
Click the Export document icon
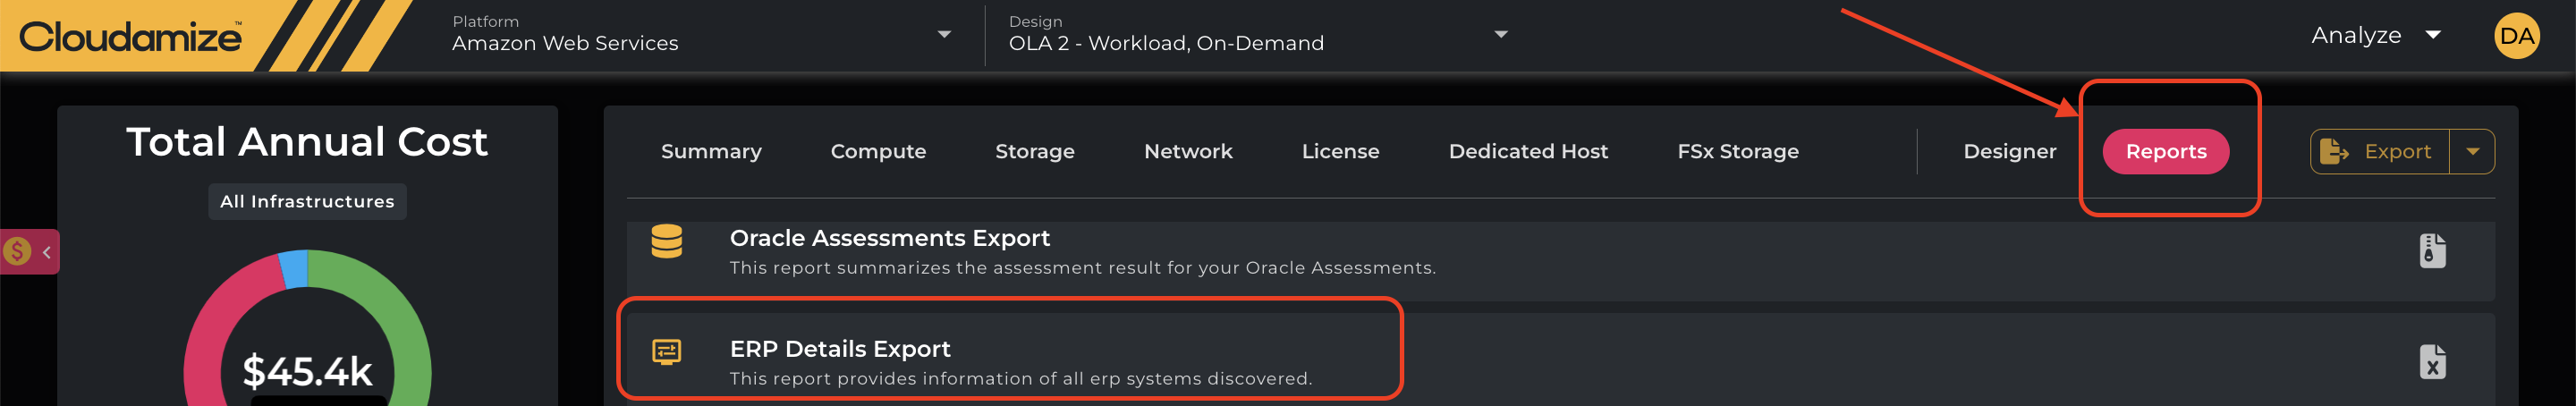(x=2334, y=152)
